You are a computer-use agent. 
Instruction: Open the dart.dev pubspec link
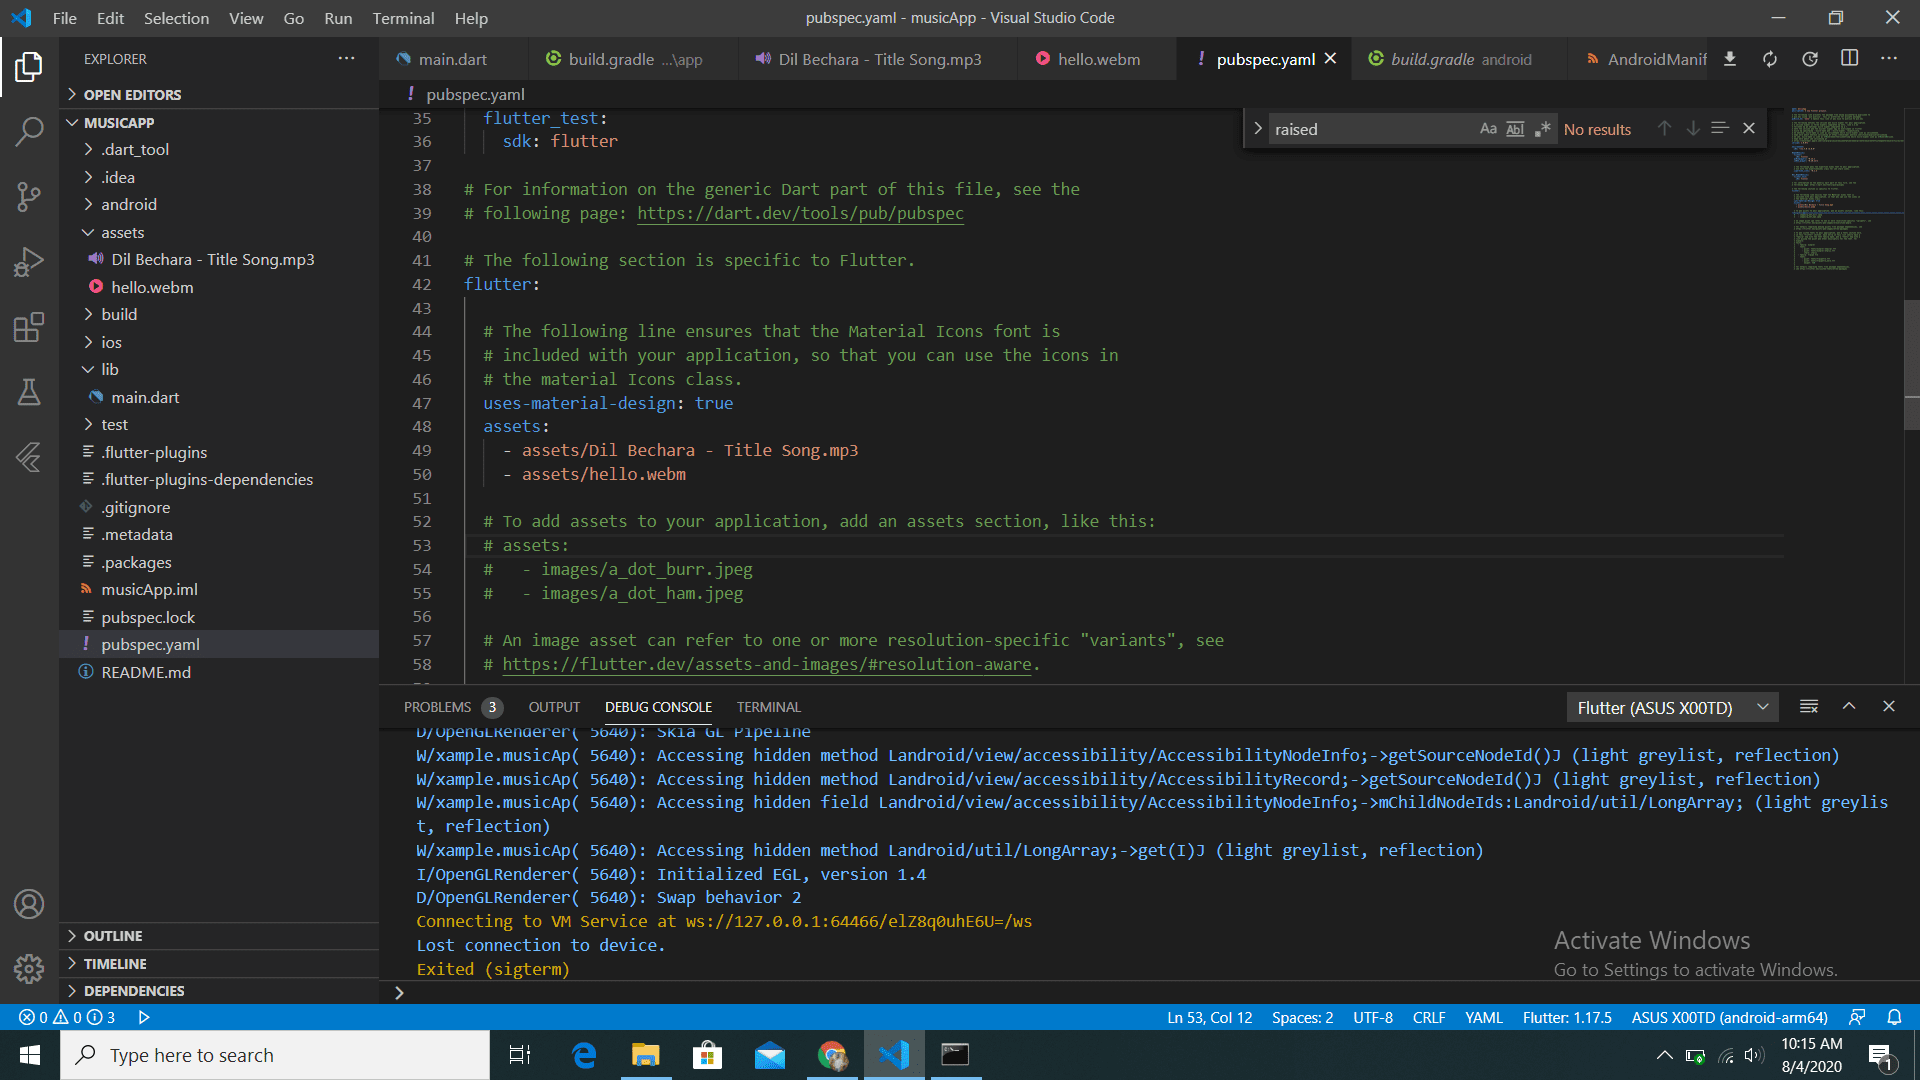[800, 213]
